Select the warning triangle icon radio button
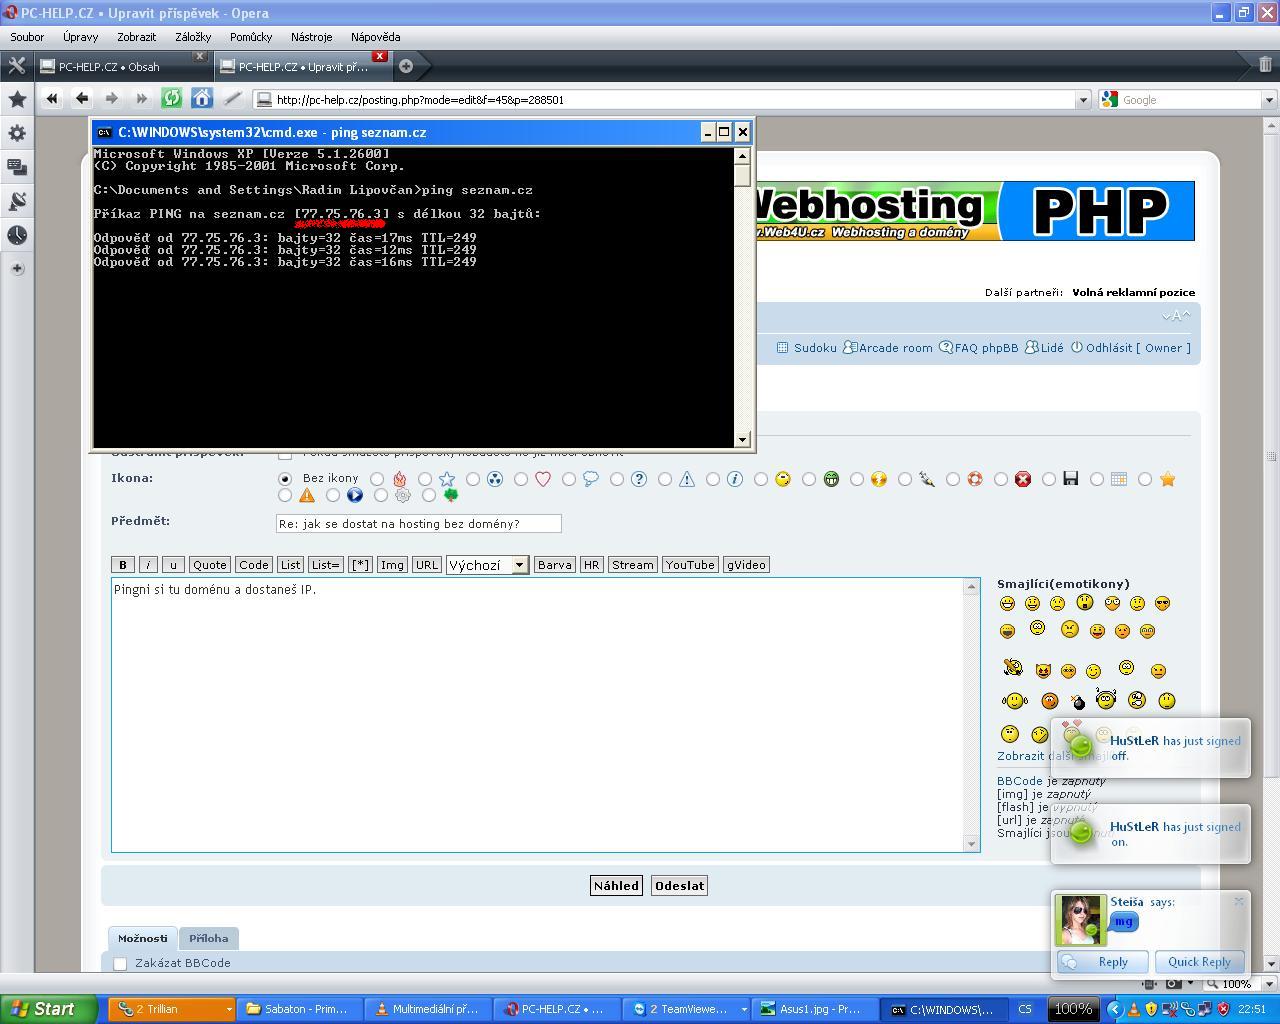Viewport: 1280px width, 1024px height. click(x=665, y=479)
